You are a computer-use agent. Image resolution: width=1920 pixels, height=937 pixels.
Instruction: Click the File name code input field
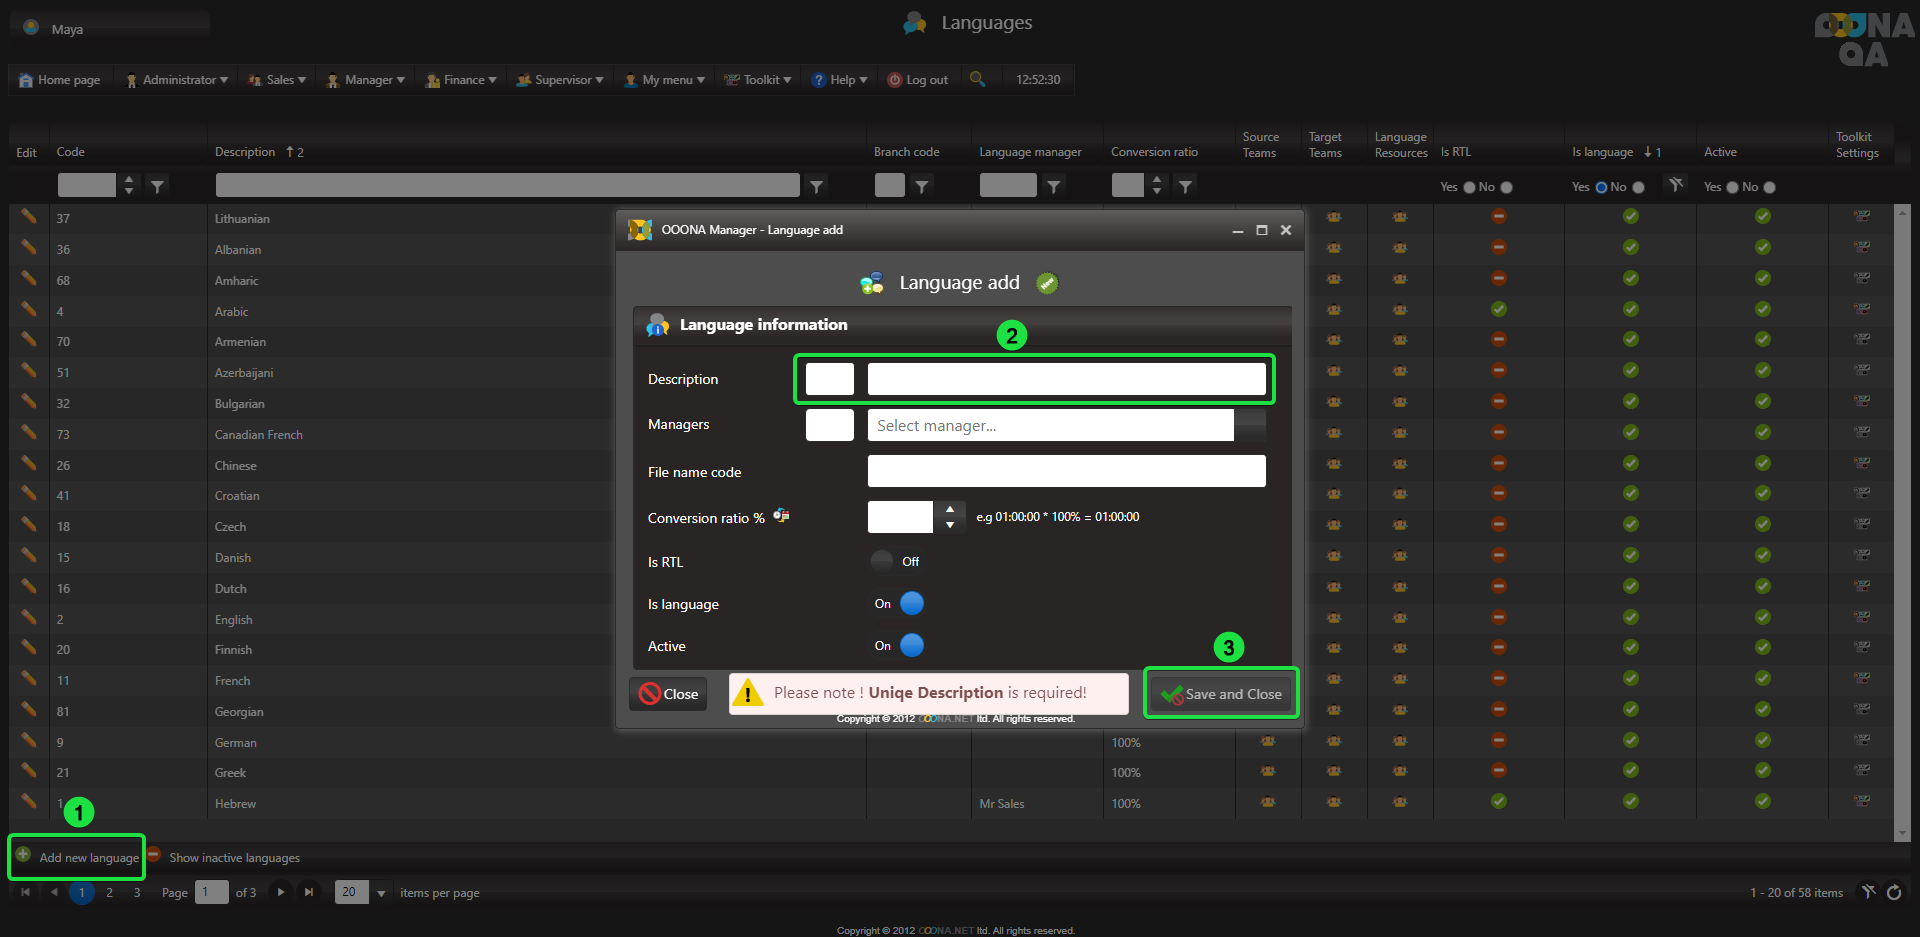[x=1066, y=471]
